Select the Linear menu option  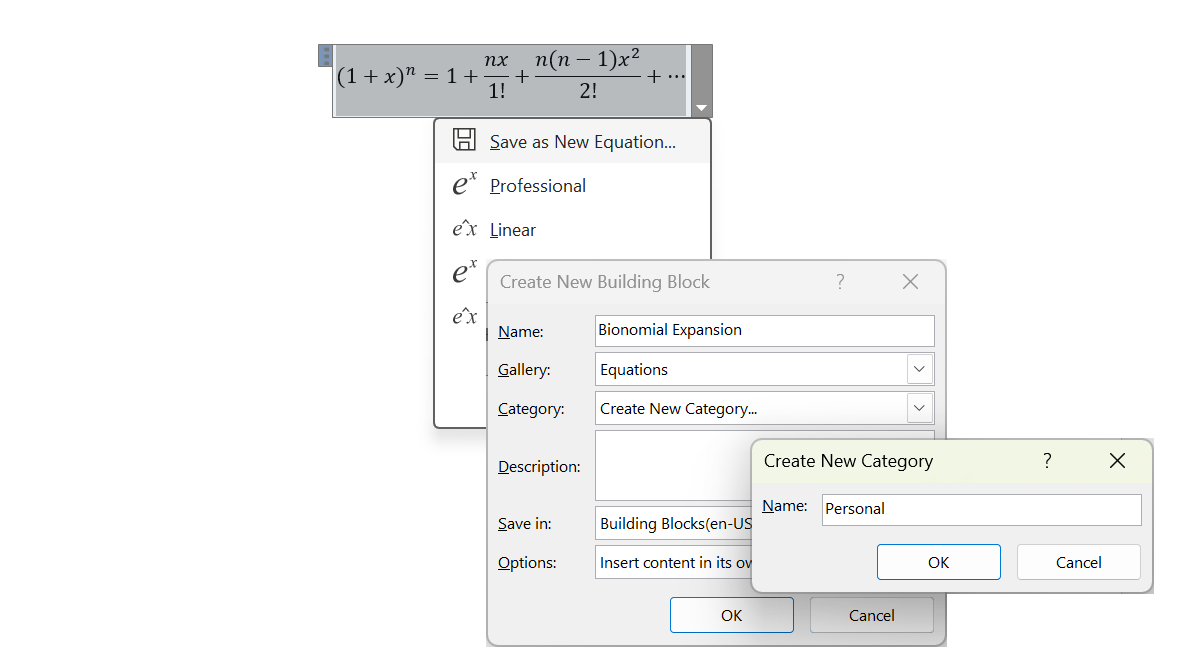[x=513, y=230]
